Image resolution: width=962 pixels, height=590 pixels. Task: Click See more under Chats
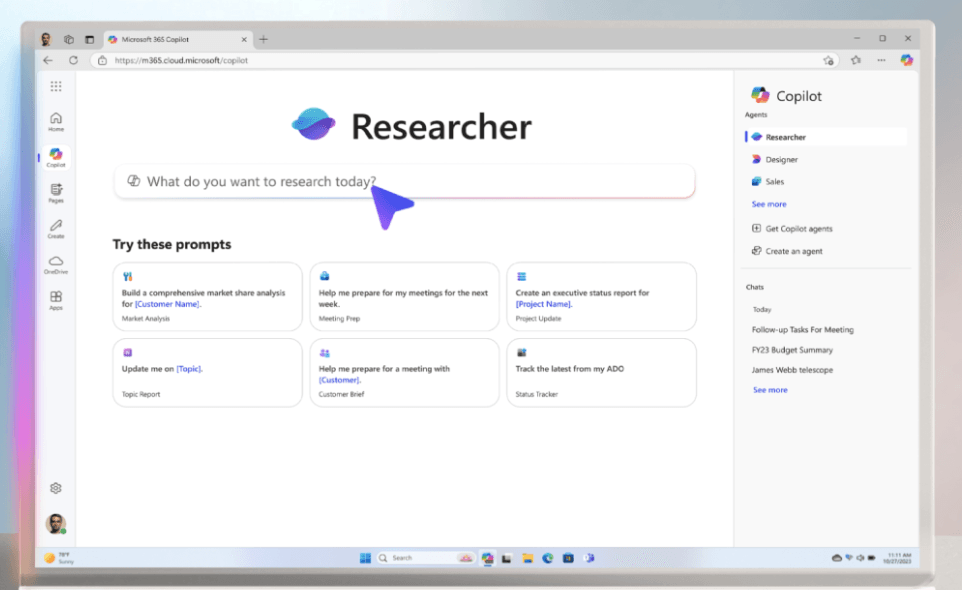point(770,390)
